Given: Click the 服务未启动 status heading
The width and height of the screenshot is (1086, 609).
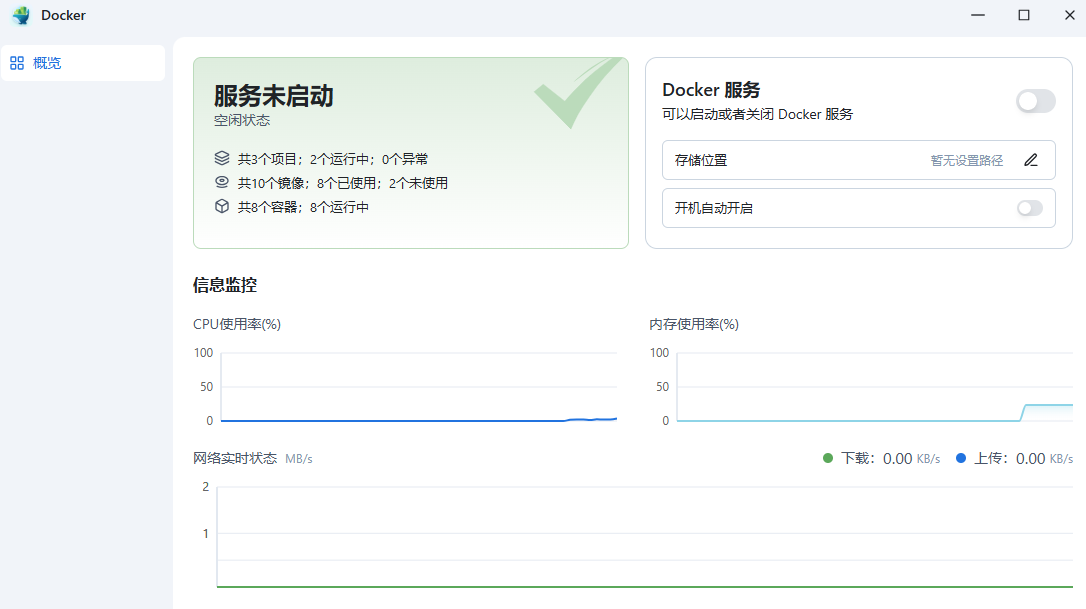Looking at the screenshot, I should click(x=273, y=96).
